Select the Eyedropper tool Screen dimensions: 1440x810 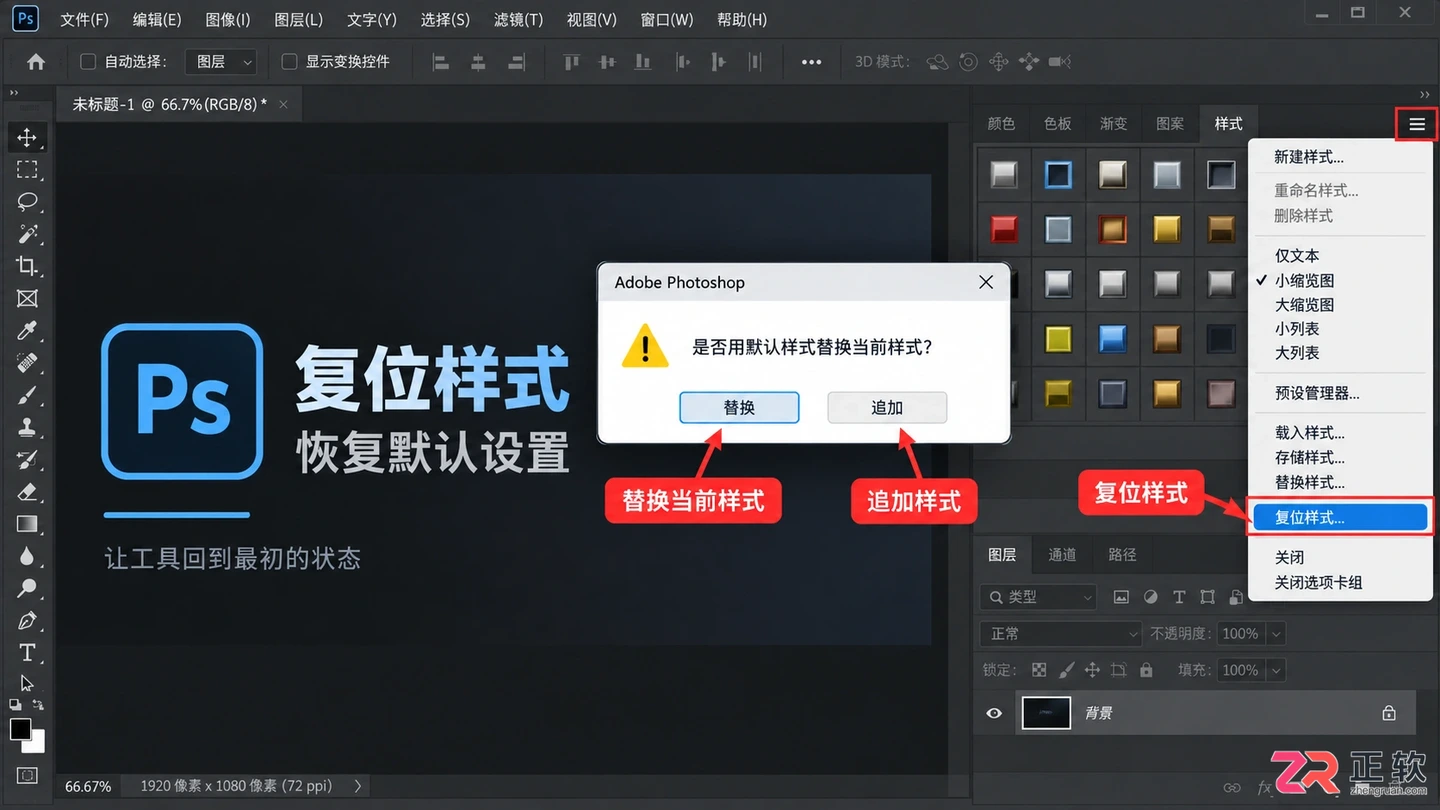(x=27, y=330)
